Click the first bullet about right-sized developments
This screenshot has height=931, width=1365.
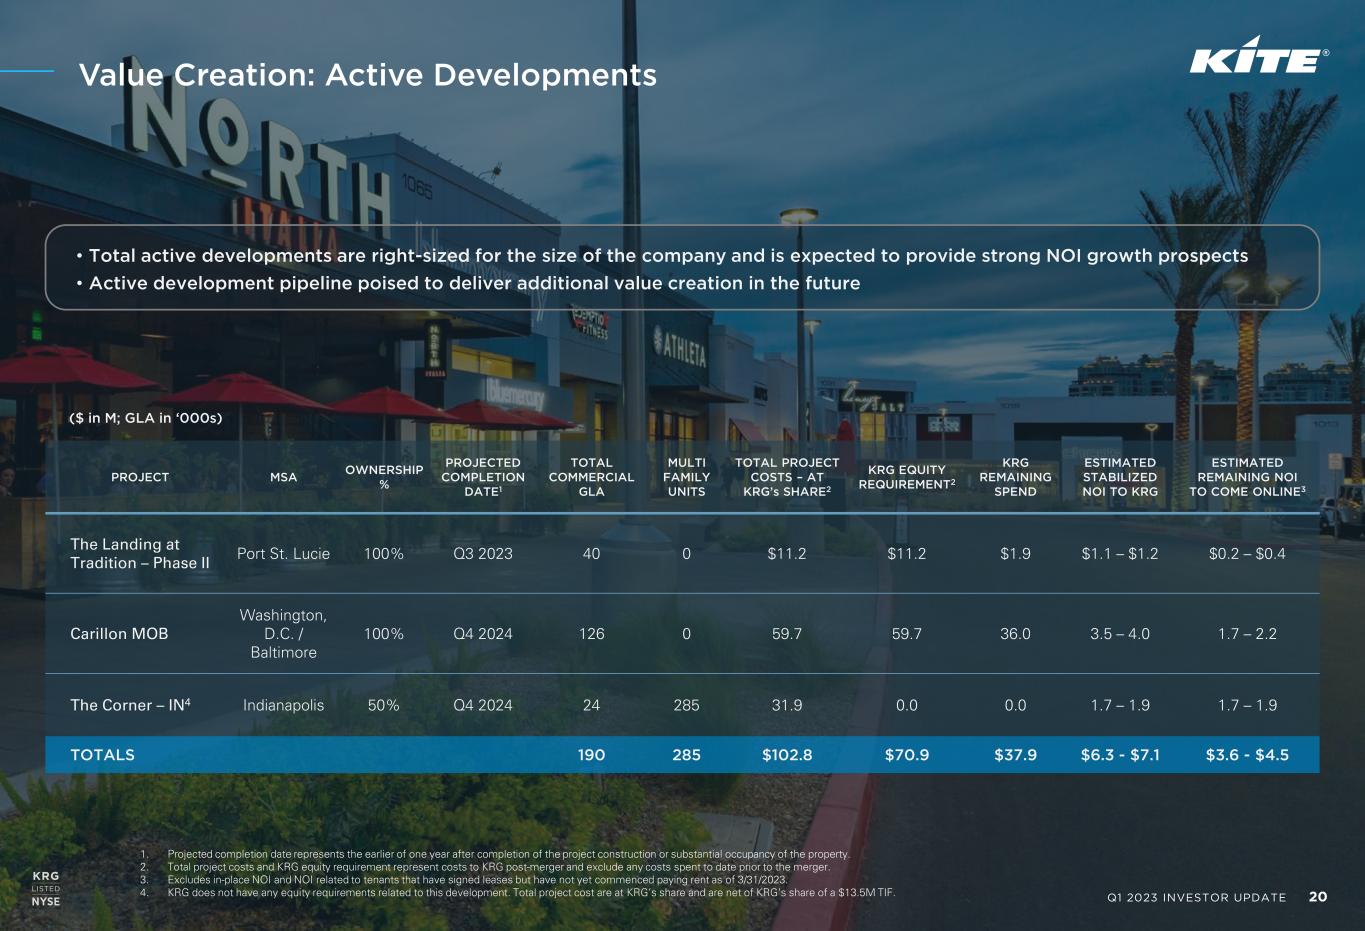668,256
